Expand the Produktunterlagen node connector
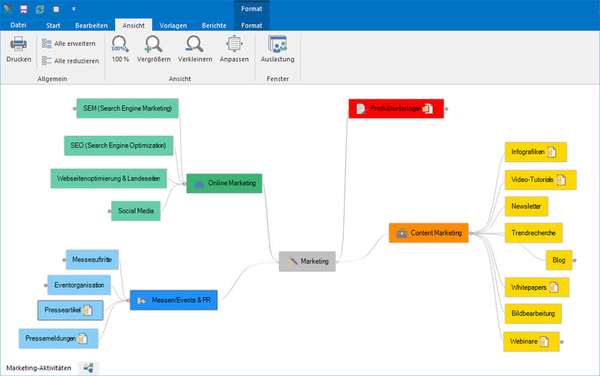The width and height of the screenshot is (600, 376). click(446, 109)
